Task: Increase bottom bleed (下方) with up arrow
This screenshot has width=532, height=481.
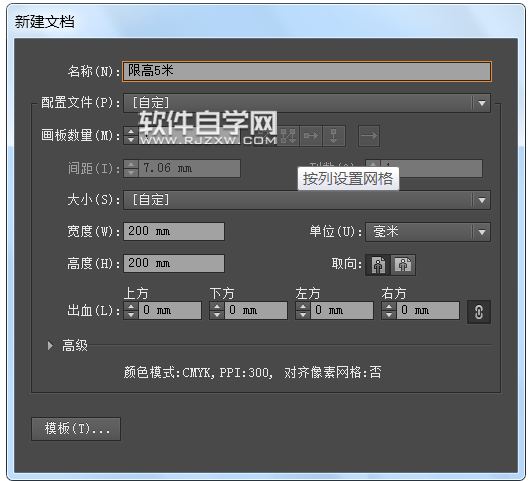Action: [x=217, y=306]
